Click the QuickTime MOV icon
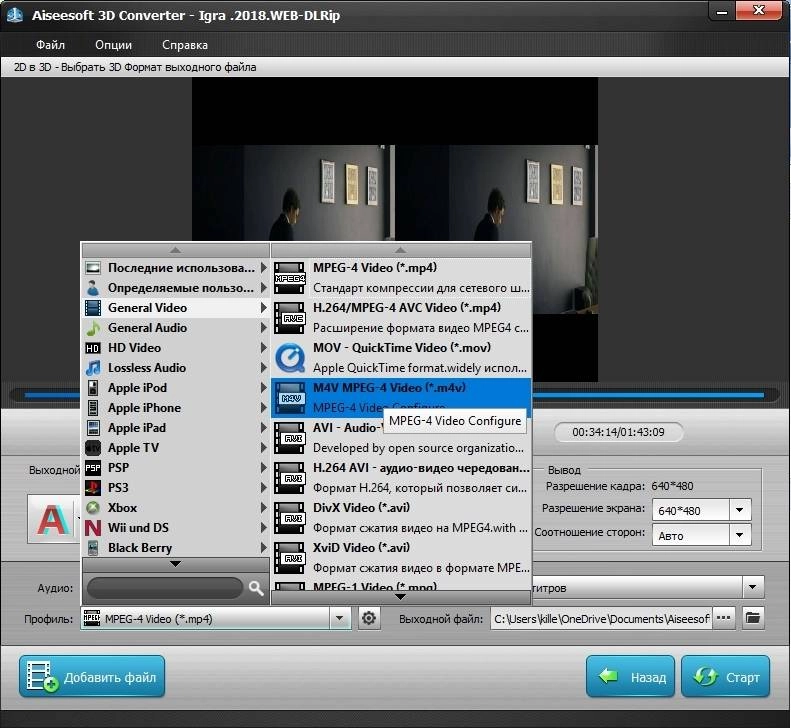This screenshot has width=791, height=728. [x=290, y=358]
